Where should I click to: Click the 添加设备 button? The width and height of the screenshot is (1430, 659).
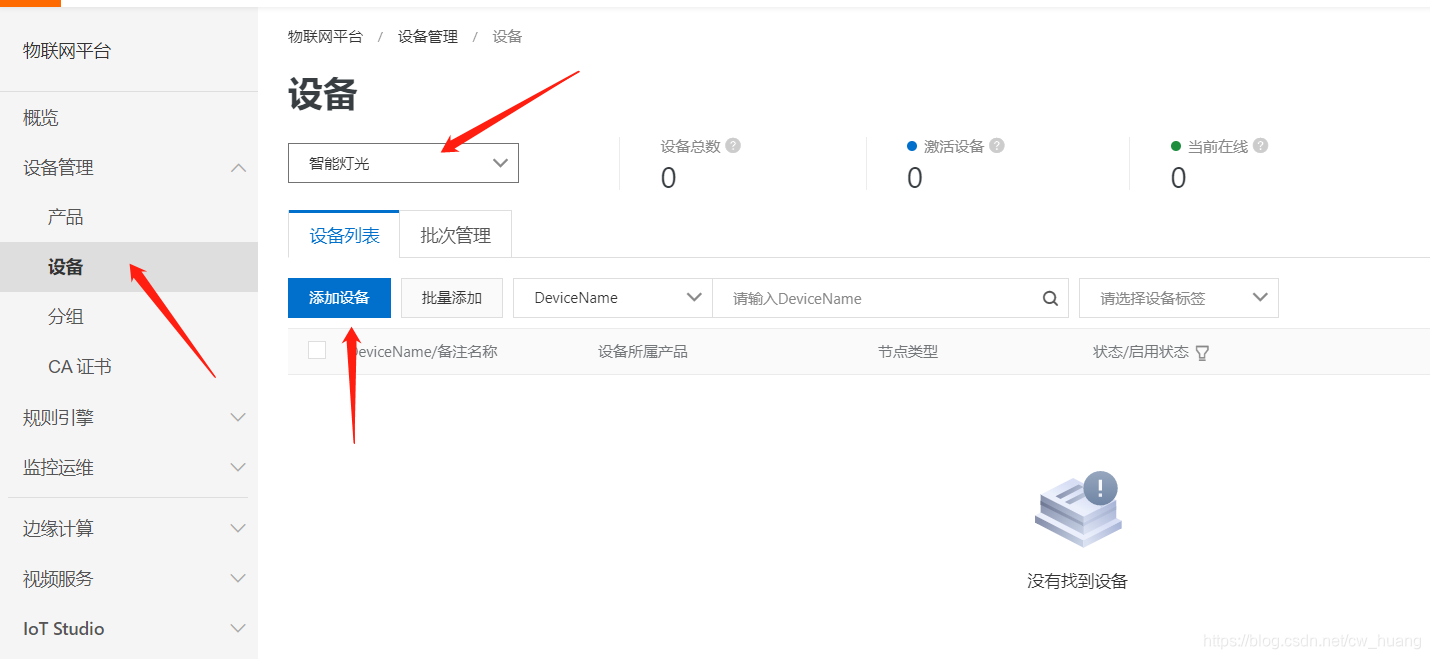(339, 298)
